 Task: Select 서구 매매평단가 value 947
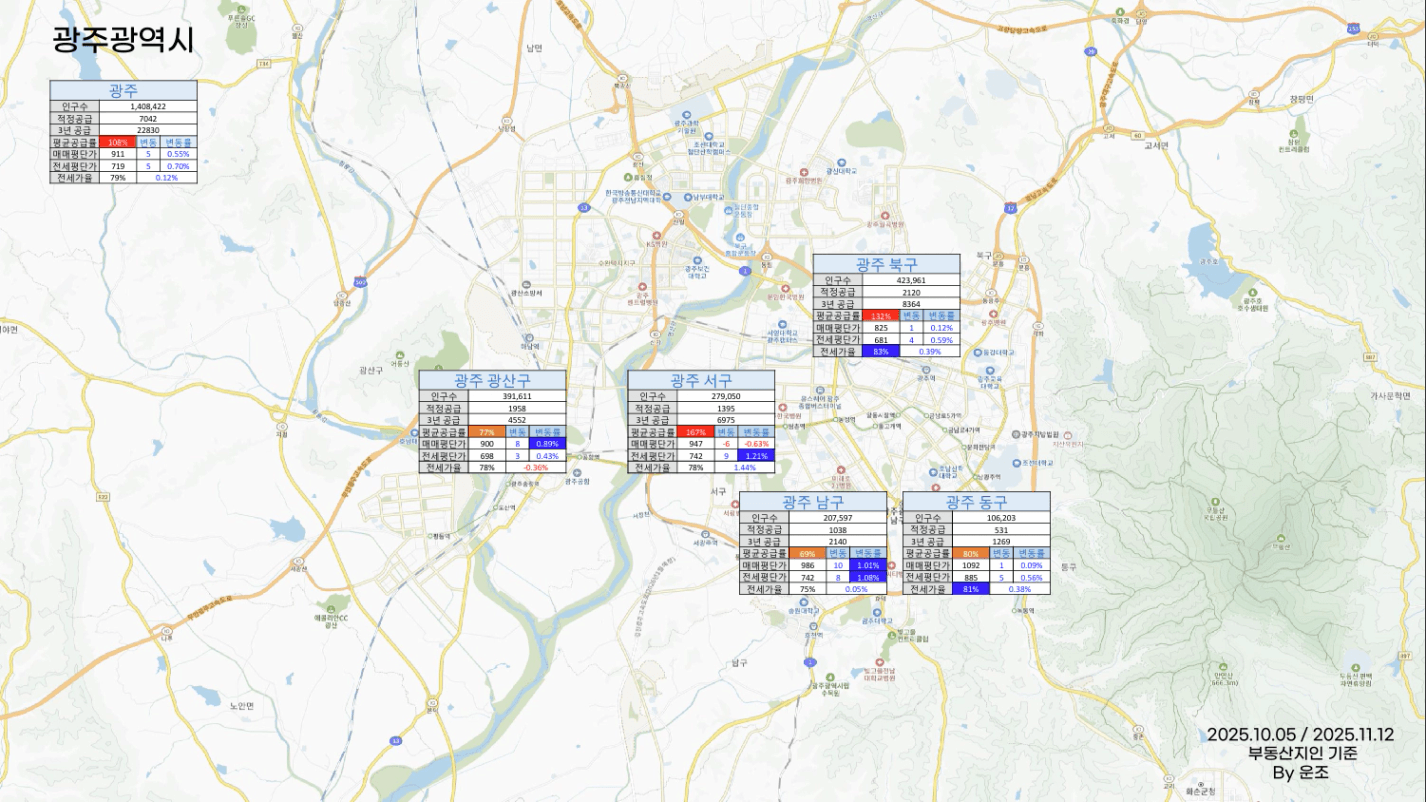tap(696, 444)
